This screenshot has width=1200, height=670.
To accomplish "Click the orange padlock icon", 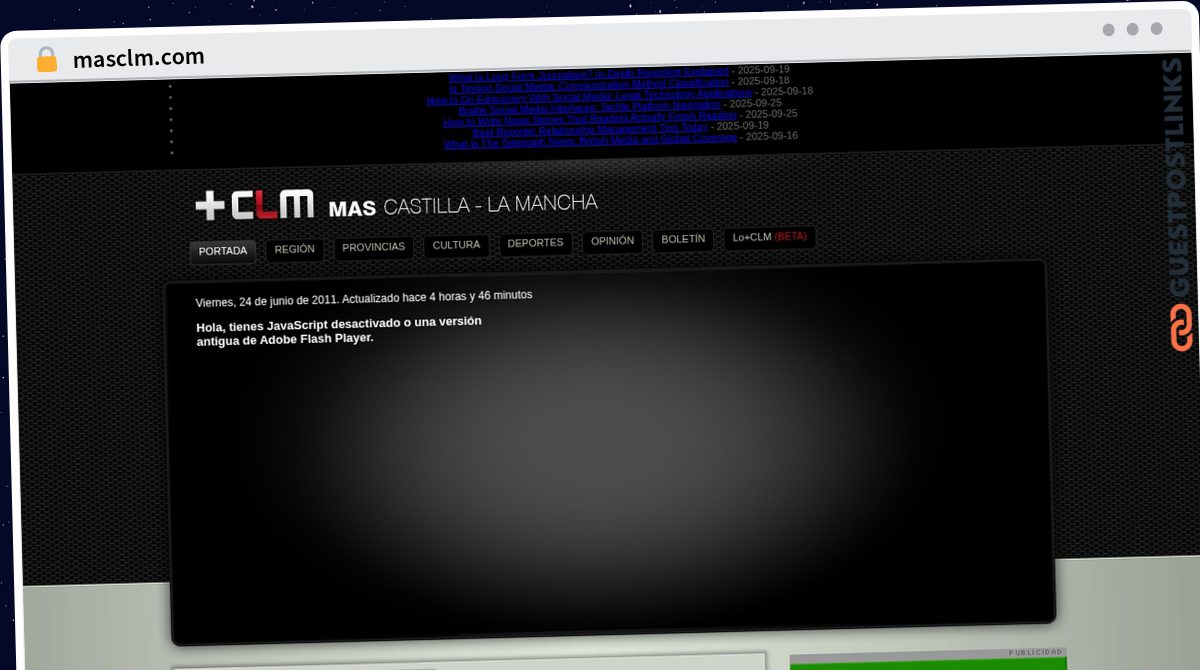I will 46,59.
